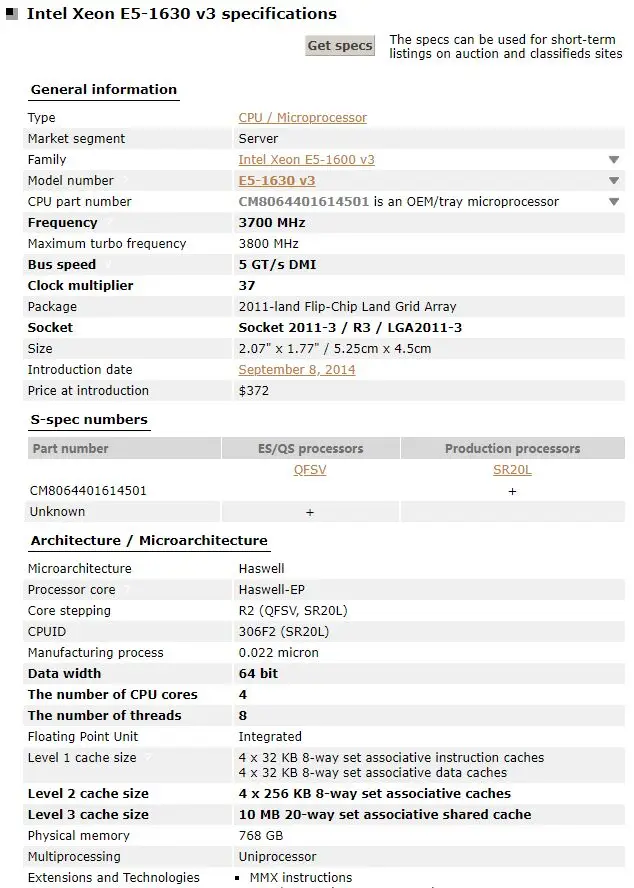Click the Get specs button
Screen dimensions: 634x888
340,45
